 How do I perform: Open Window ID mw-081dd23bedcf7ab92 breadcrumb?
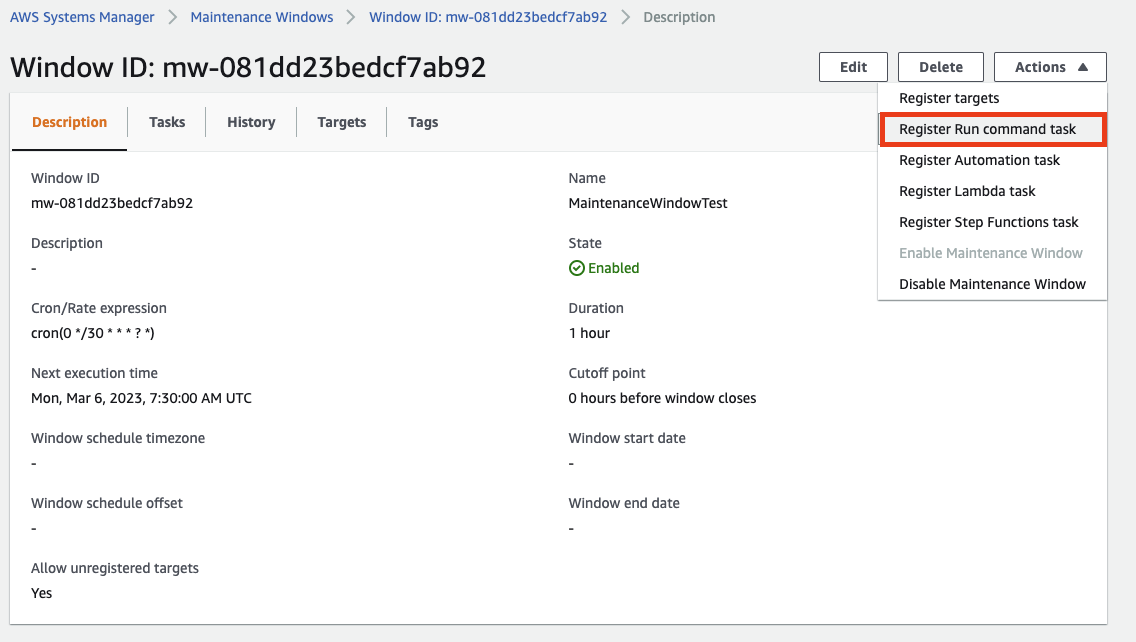(488, 17)
